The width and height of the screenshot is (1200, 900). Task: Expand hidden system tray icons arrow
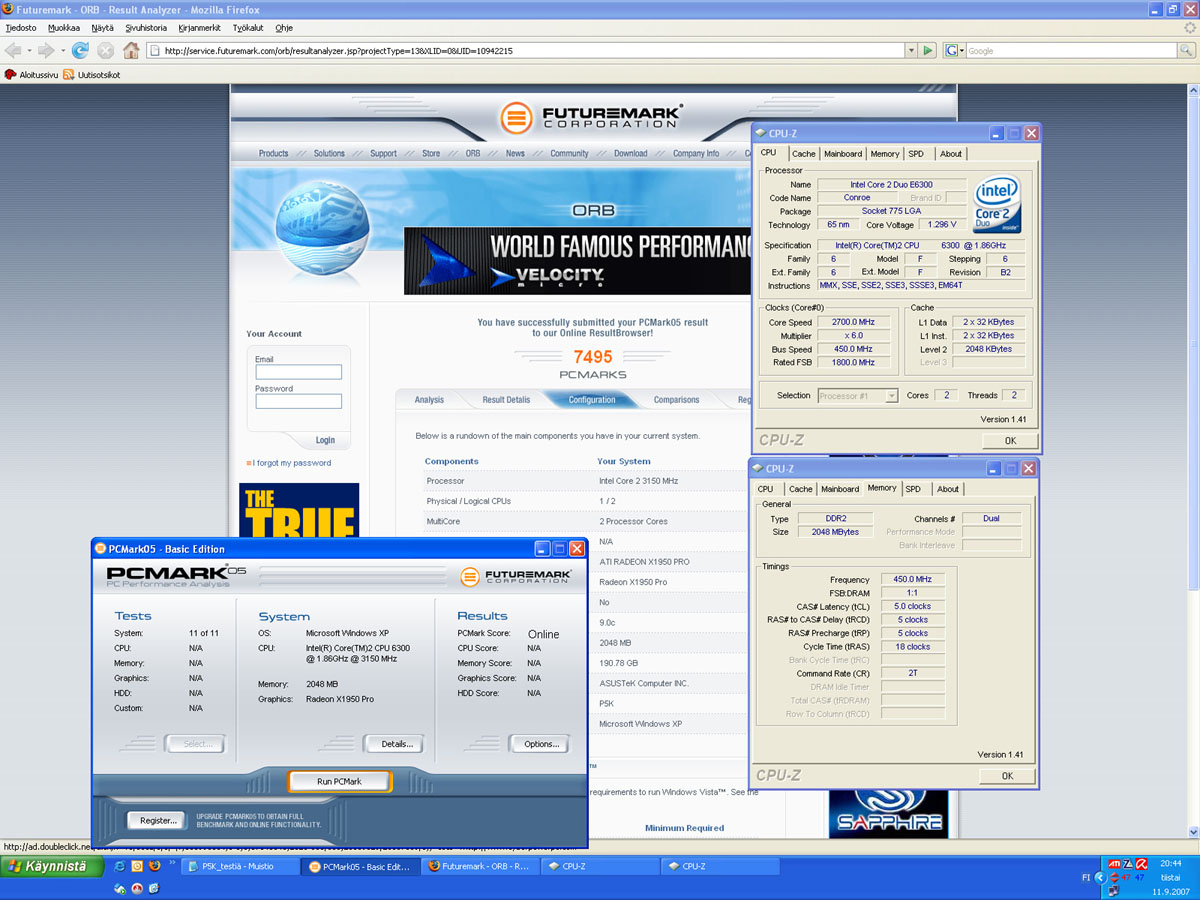1100,877
